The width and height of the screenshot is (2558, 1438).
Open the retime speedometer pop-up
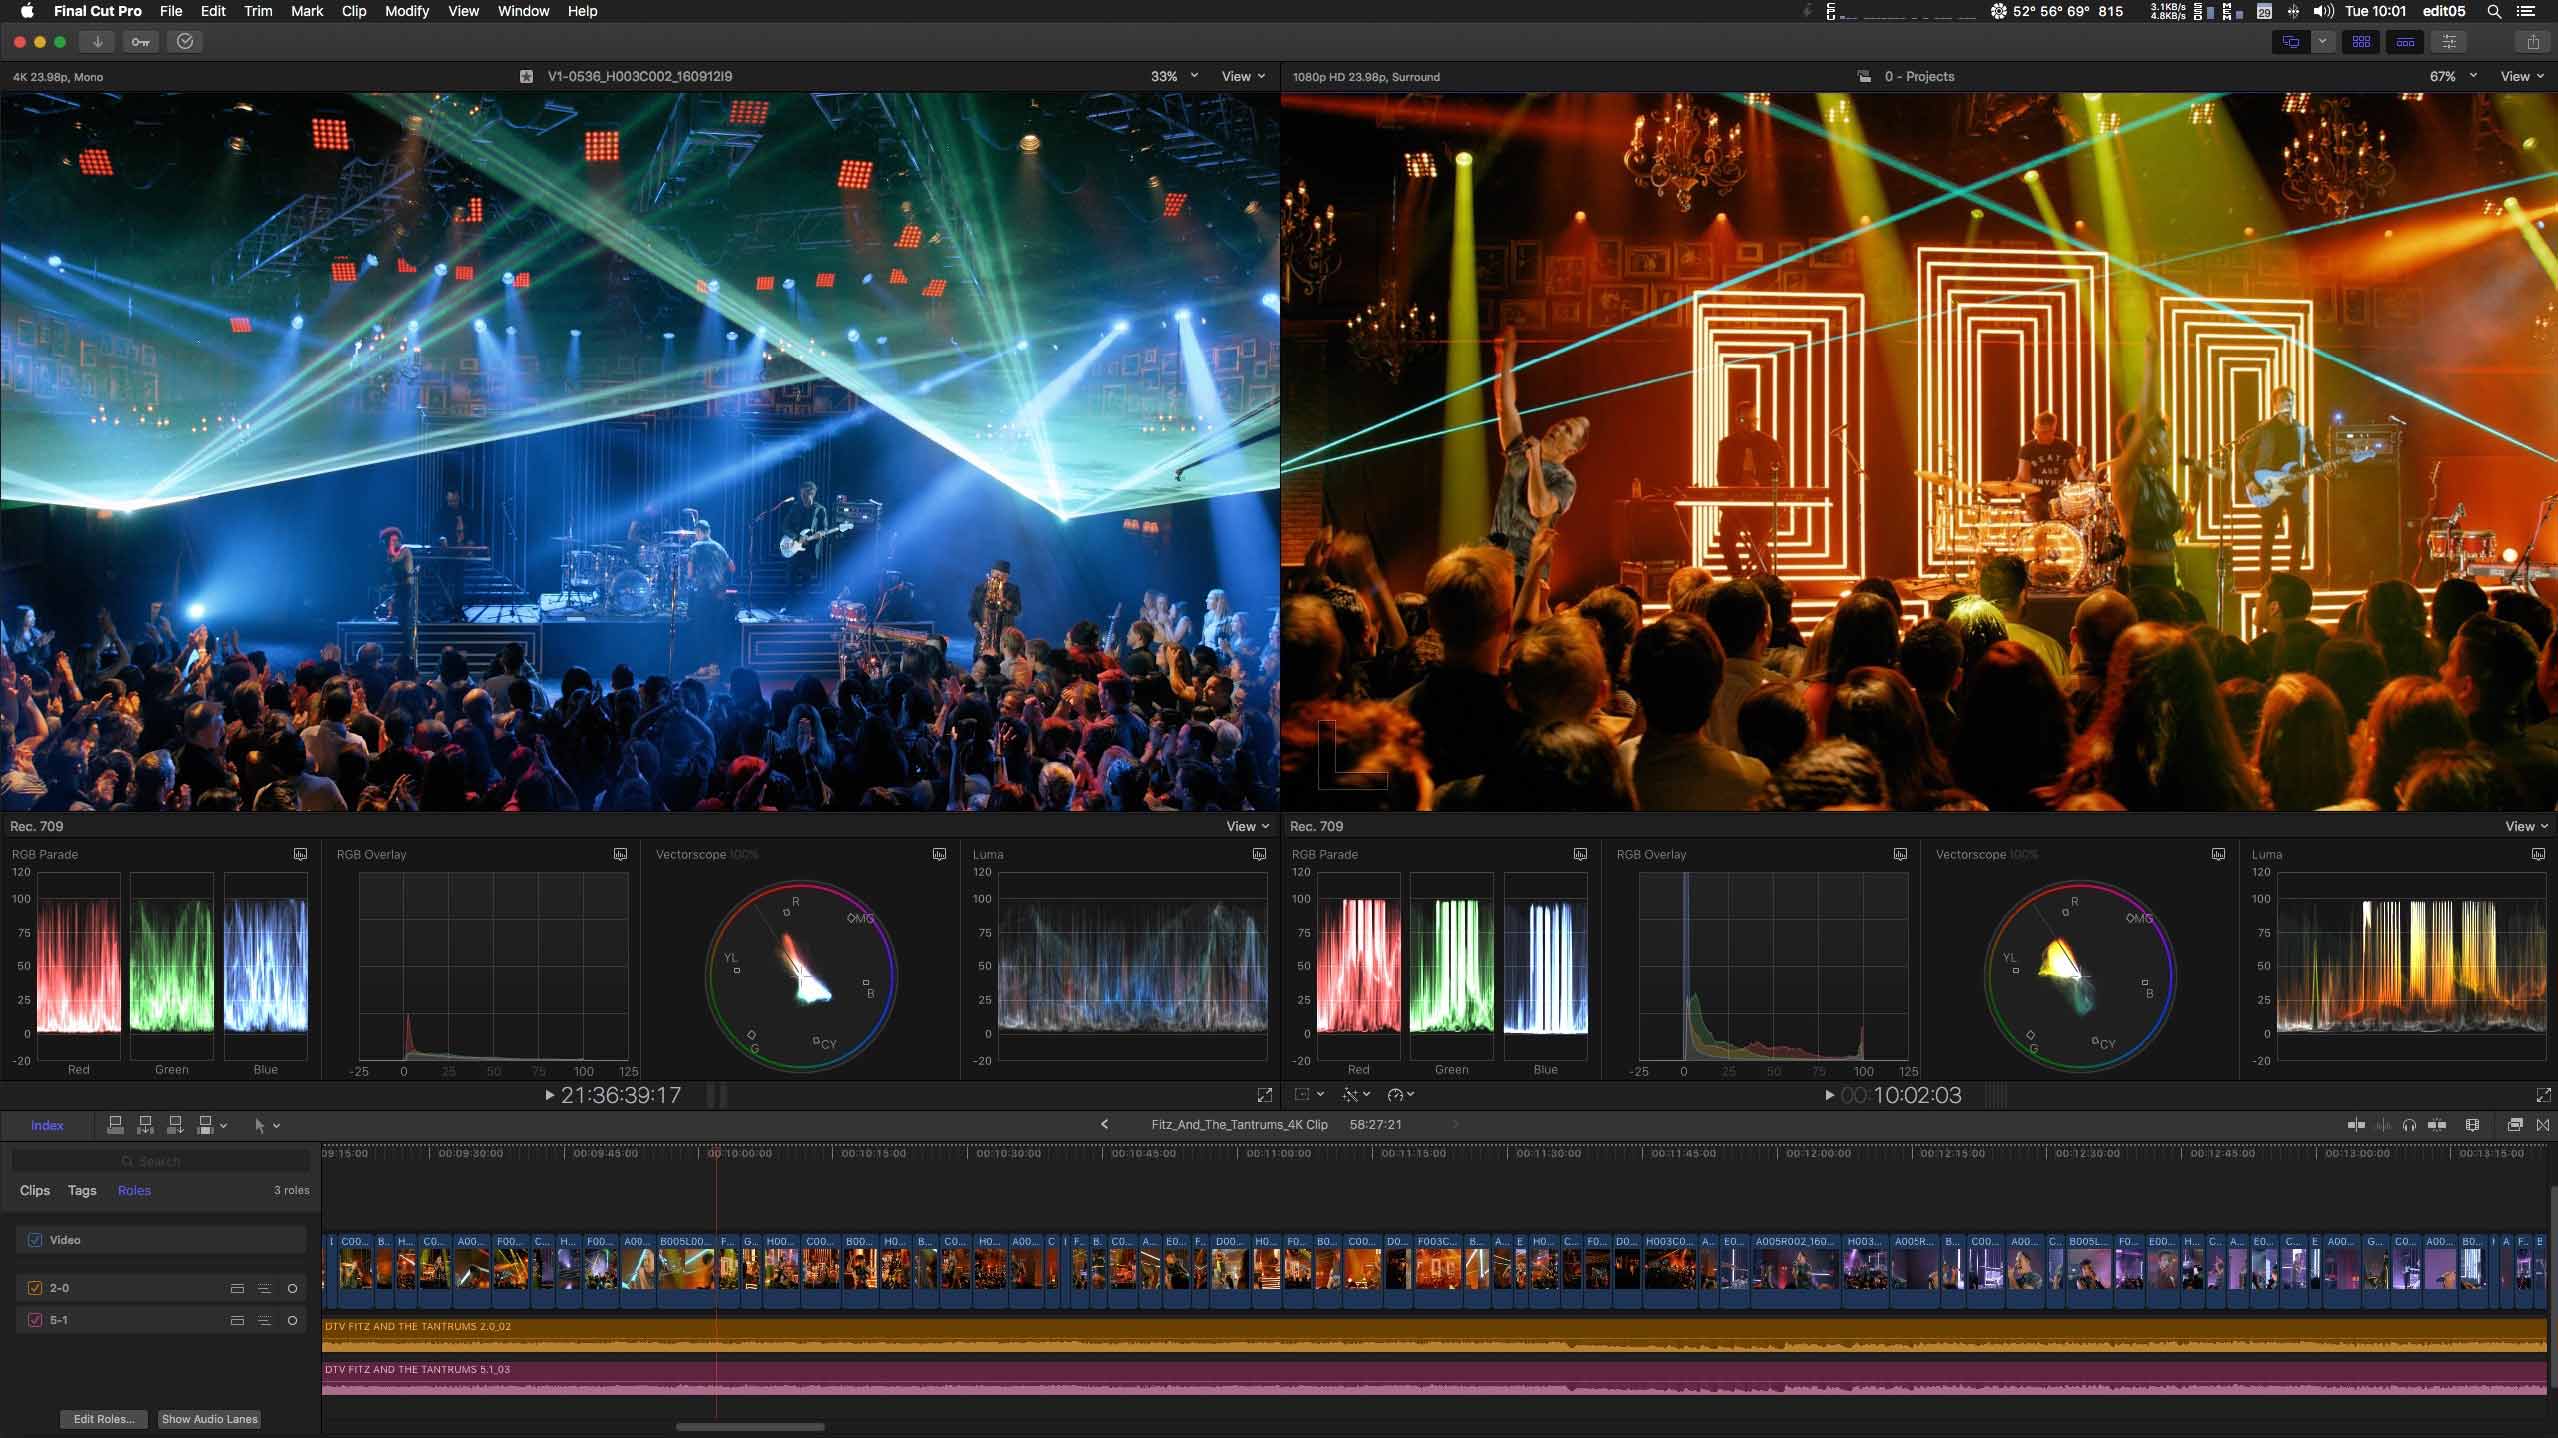click(1401, 1095)
